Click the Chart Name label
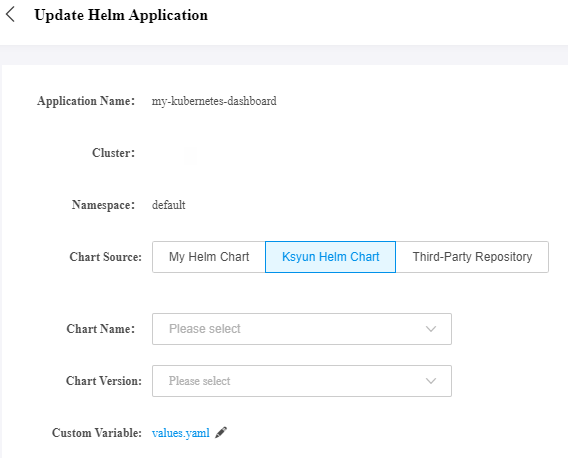Viewport: 568px width, 458px height. click(101, 329)
